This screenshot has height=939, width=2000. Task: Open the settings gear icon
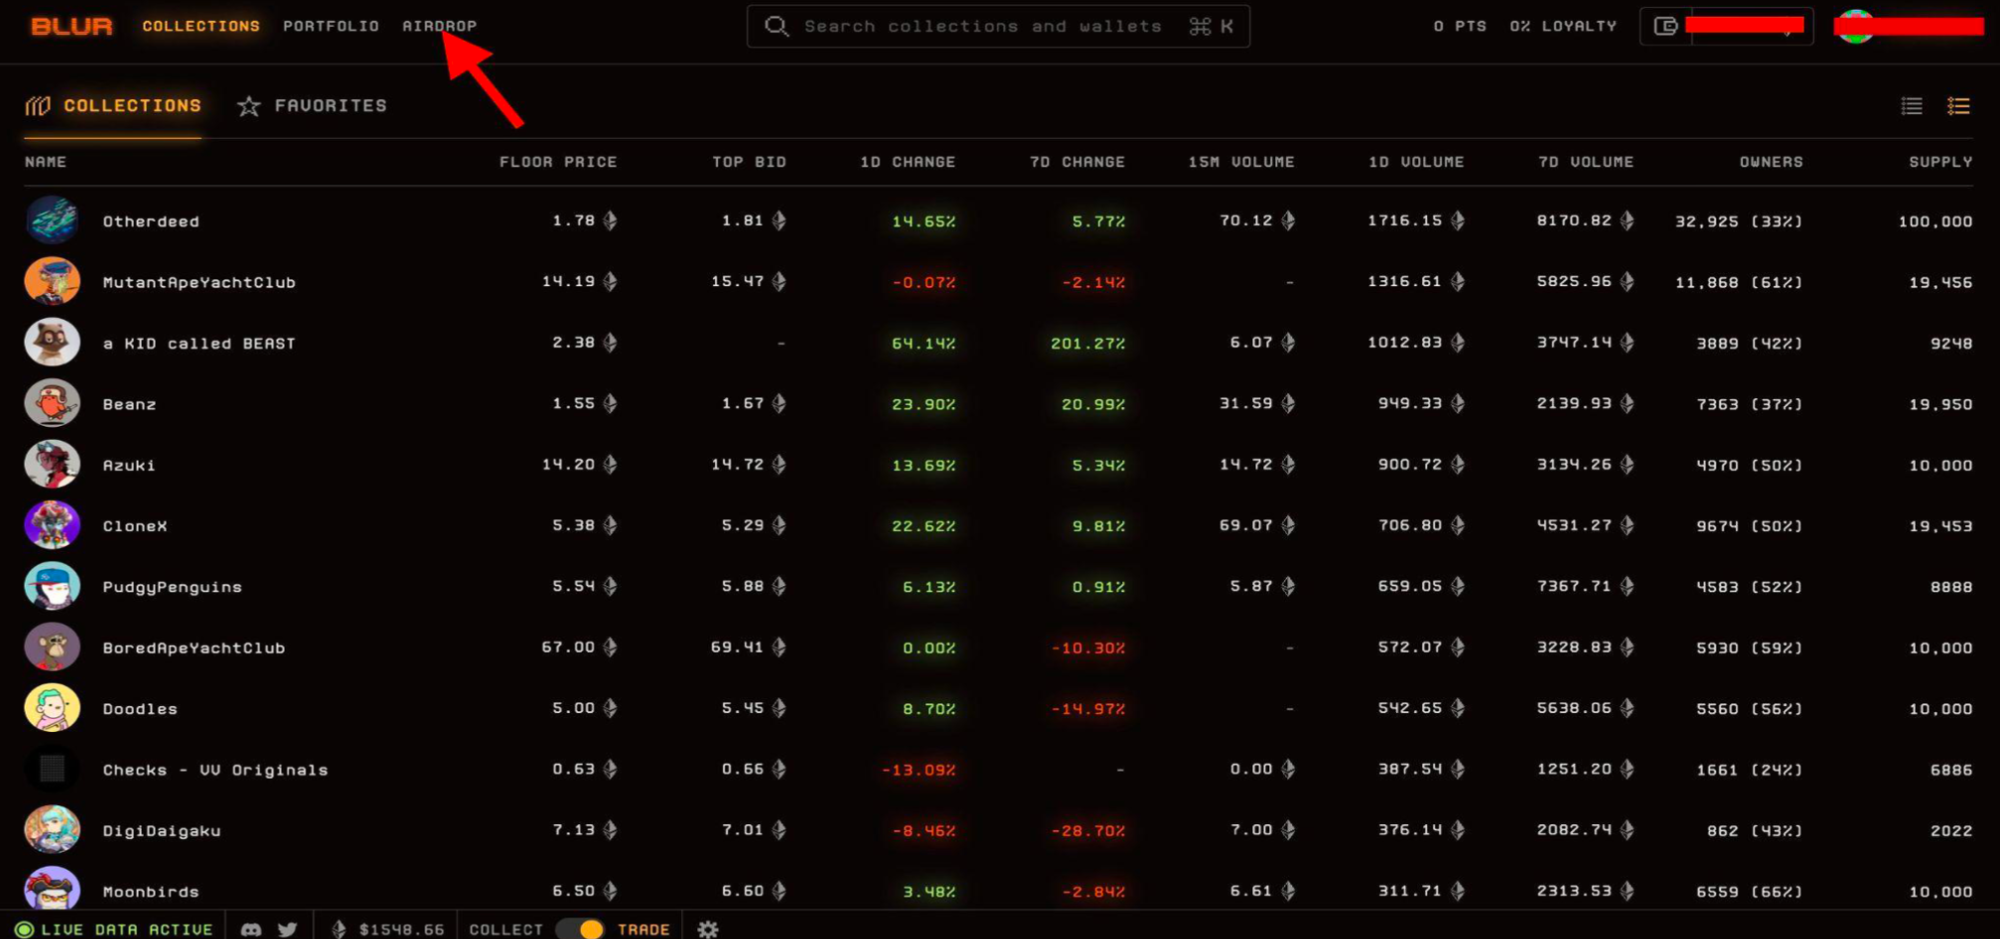(708, 929)
